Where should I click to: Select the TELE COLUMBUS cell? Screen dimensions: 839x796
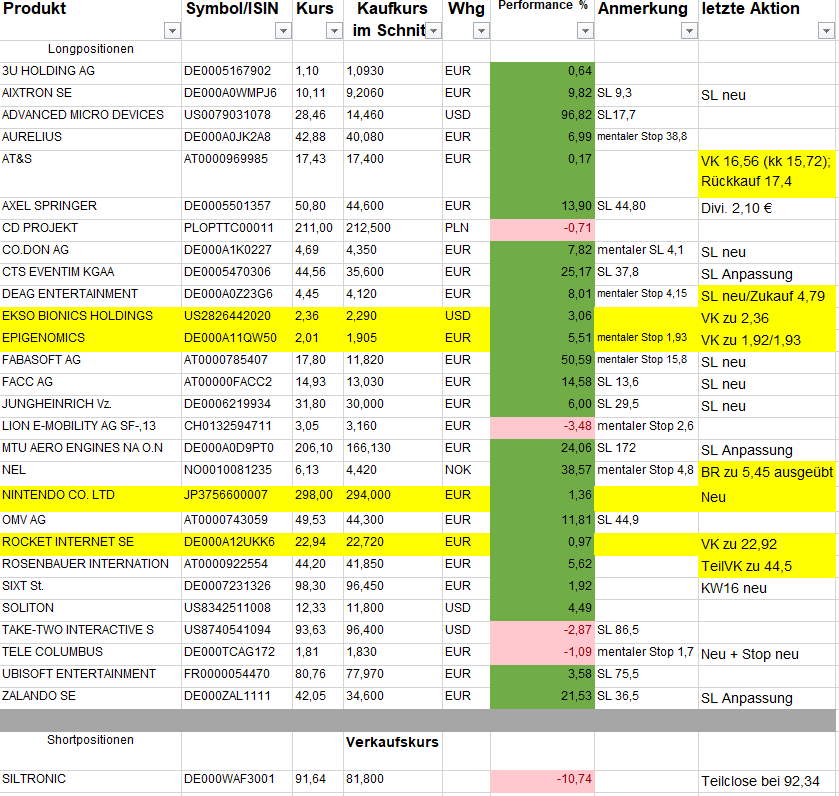tap(90, 654)
